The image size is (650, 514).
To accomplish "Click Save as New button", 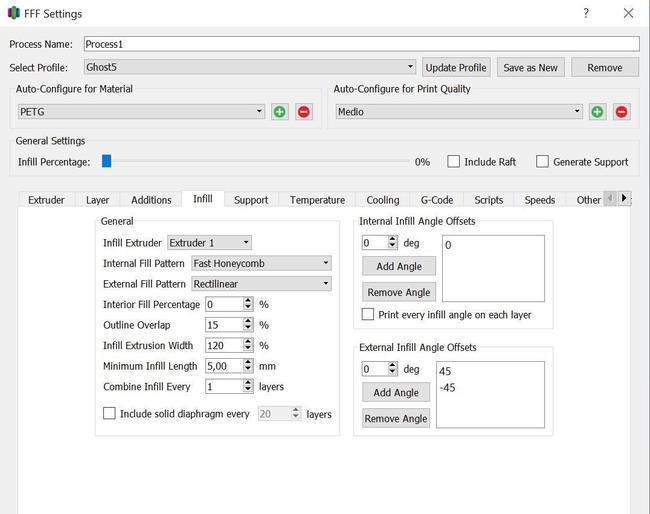I will click(531, 68).
